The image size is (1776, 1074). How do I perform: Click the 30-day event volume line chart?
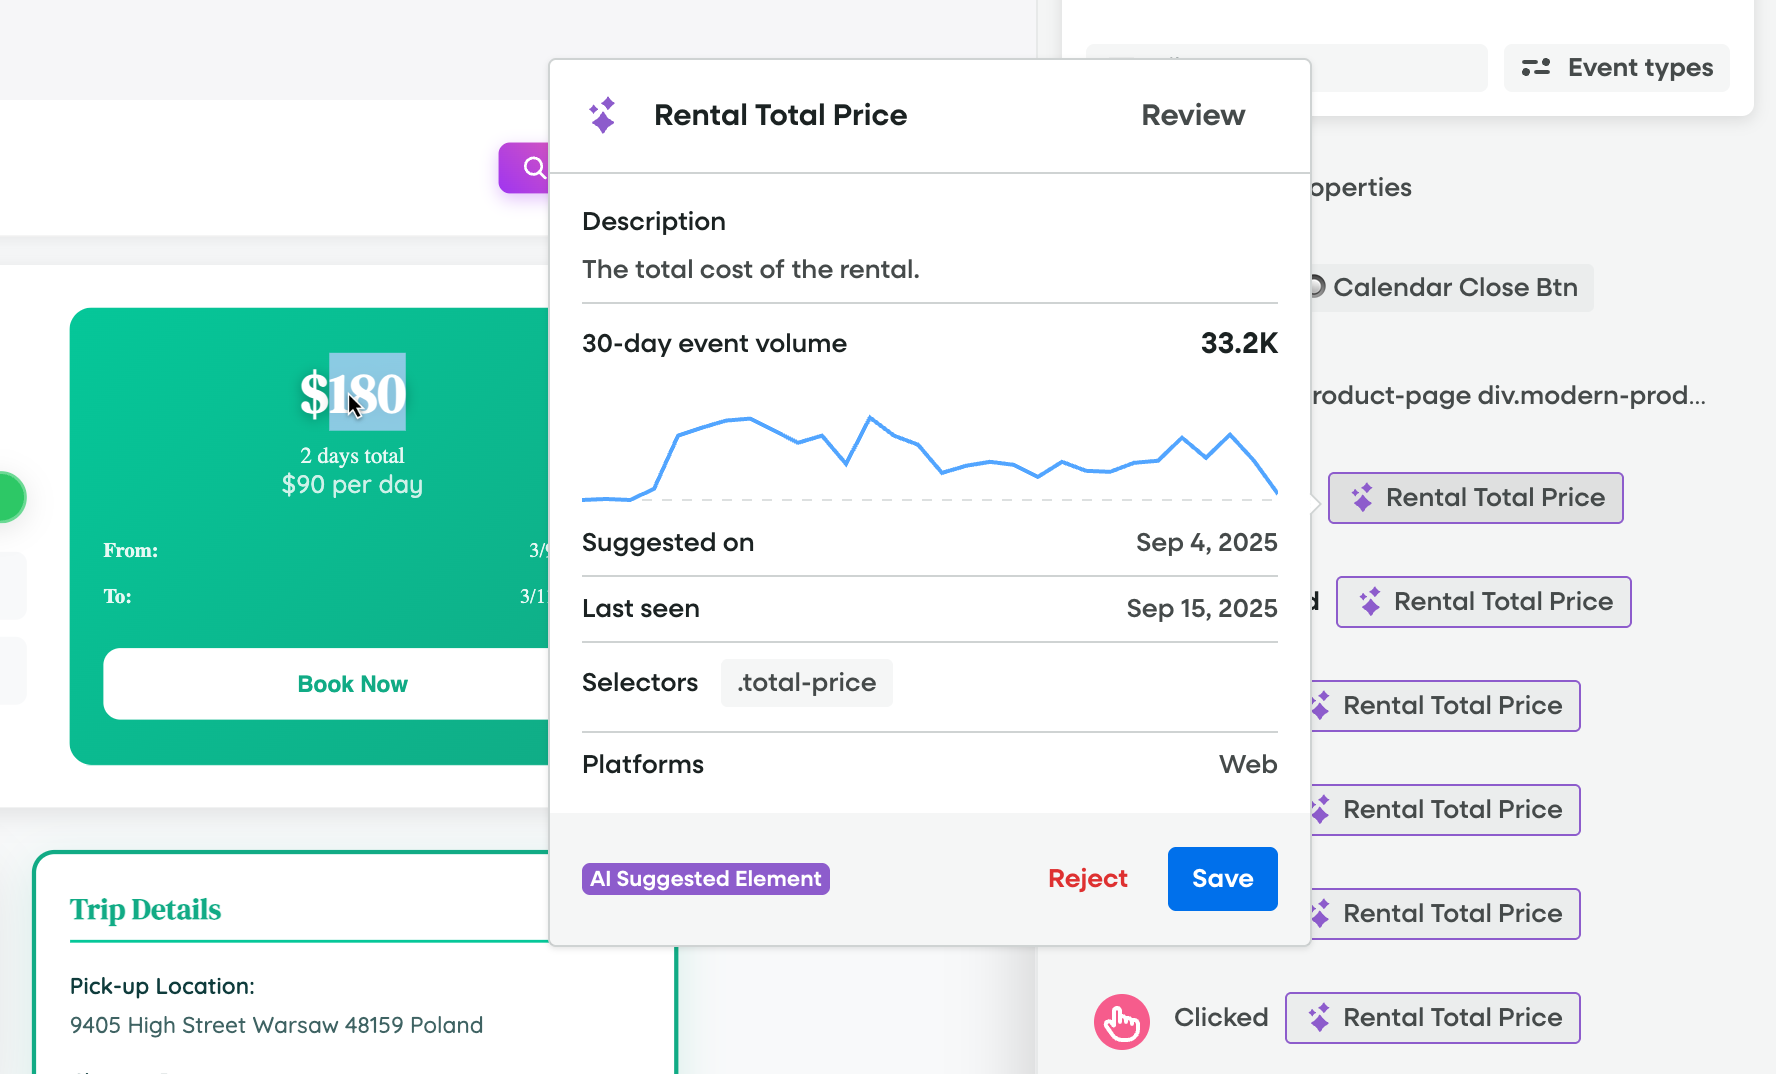point(929,455)
